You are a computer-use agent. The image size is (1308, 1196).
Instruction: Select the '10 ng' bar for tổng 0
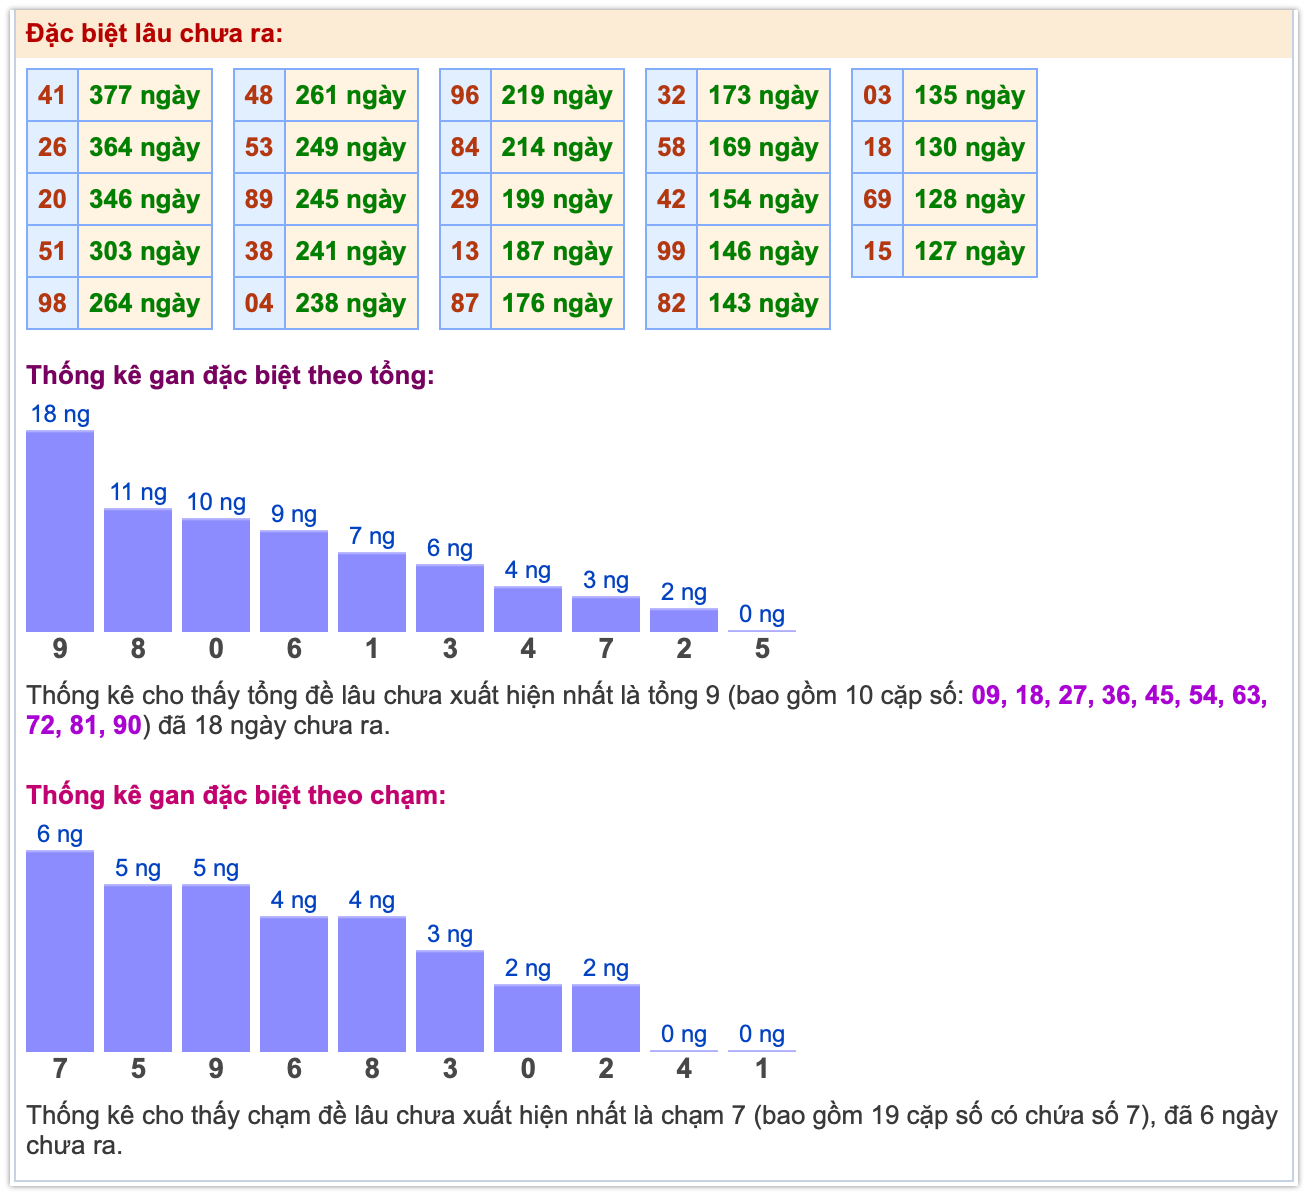(x=216, y=575)
